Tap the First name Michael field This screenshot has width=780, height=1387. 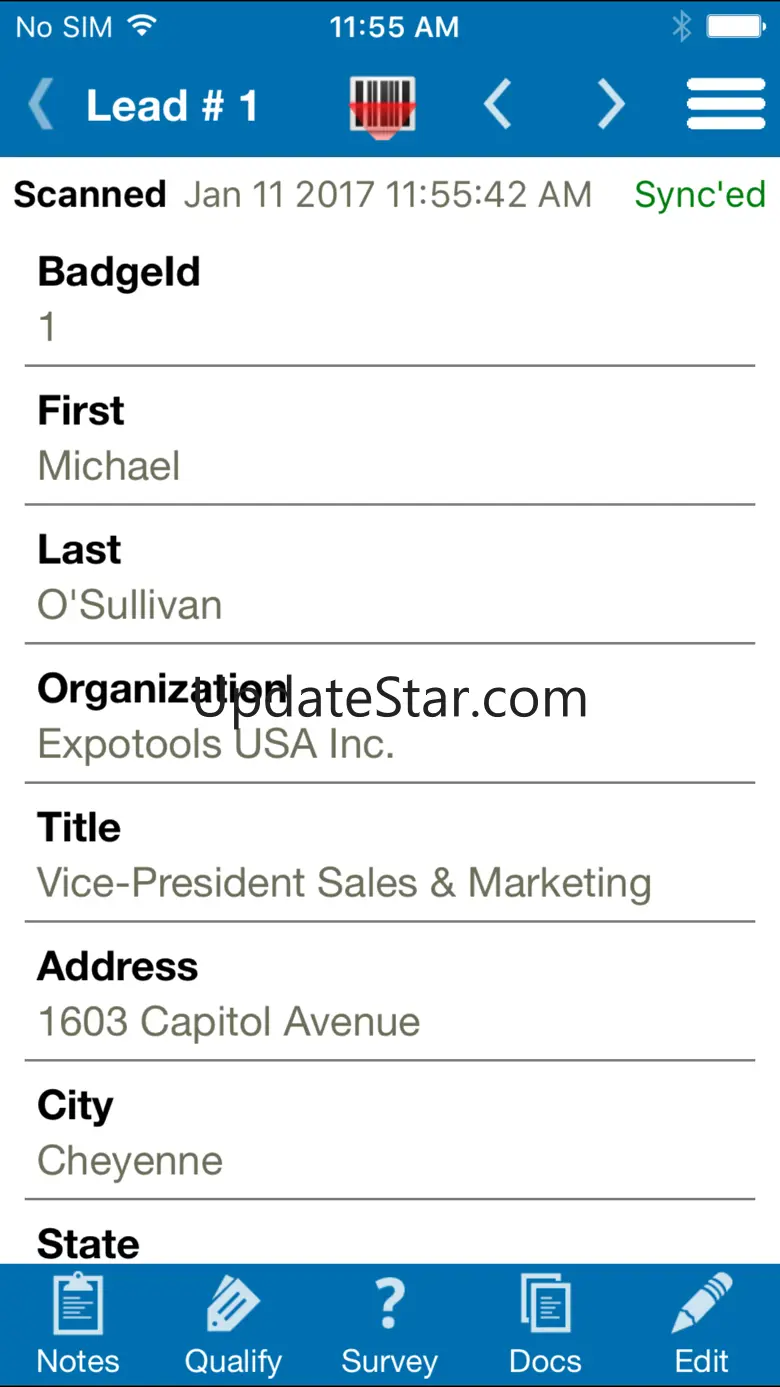[x=109, y=466]
